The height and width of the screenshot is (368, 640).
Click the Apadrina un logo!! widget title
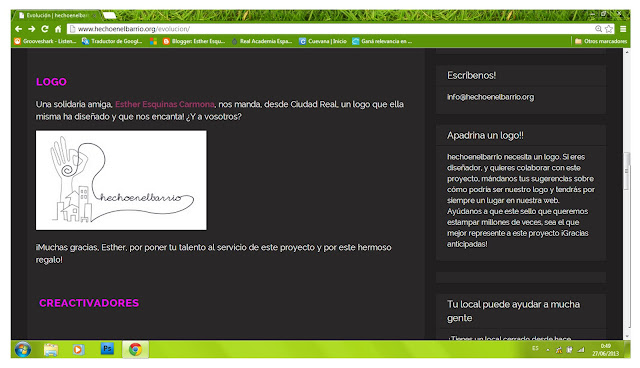485,135
